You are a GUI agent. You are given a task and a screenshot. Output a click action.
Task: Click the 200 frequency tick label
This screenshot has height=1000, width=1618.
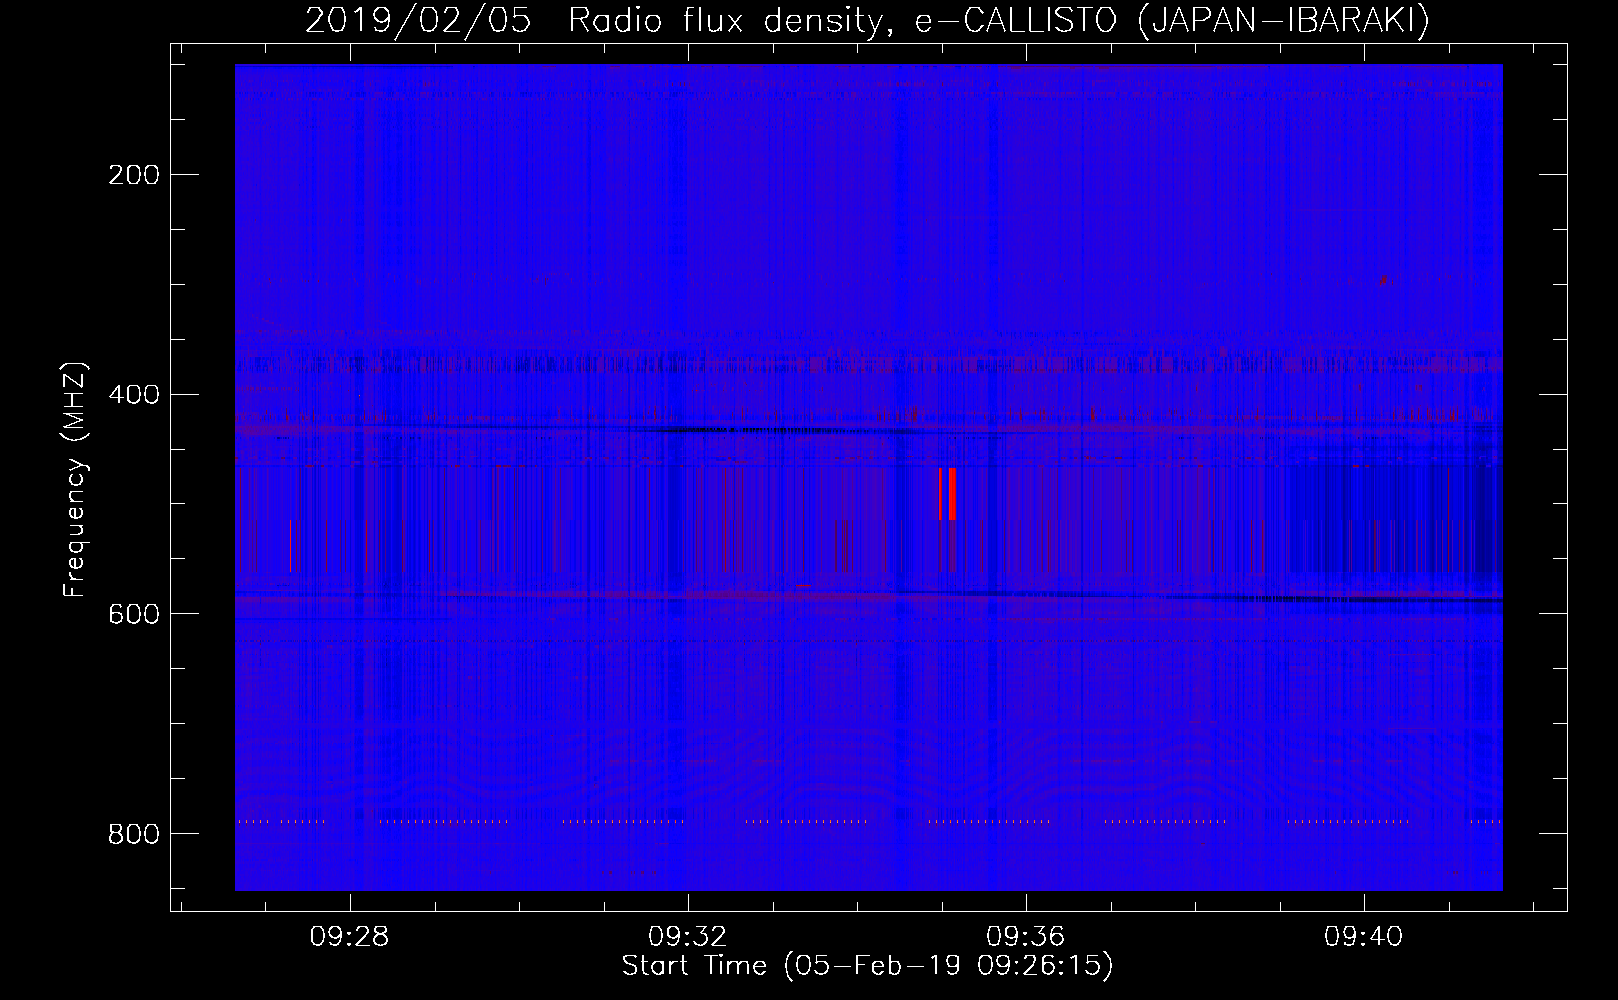click(x=134, y=176)
